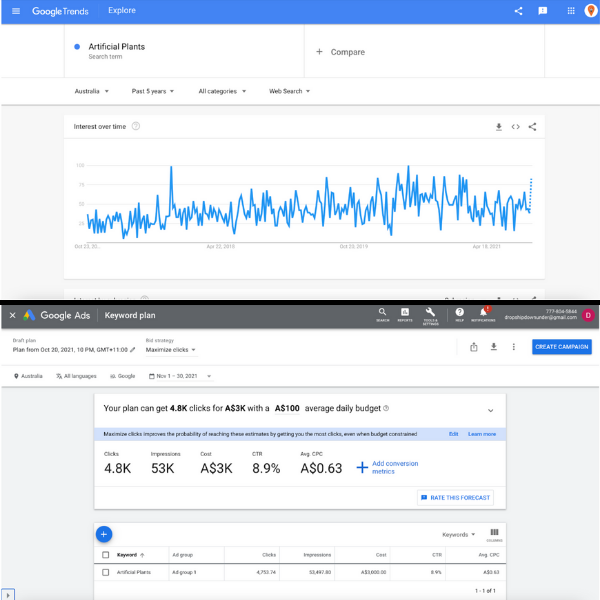Click Edit in the Maximize clicks notice
The image size is (600, 600).
tap(453, 434)
